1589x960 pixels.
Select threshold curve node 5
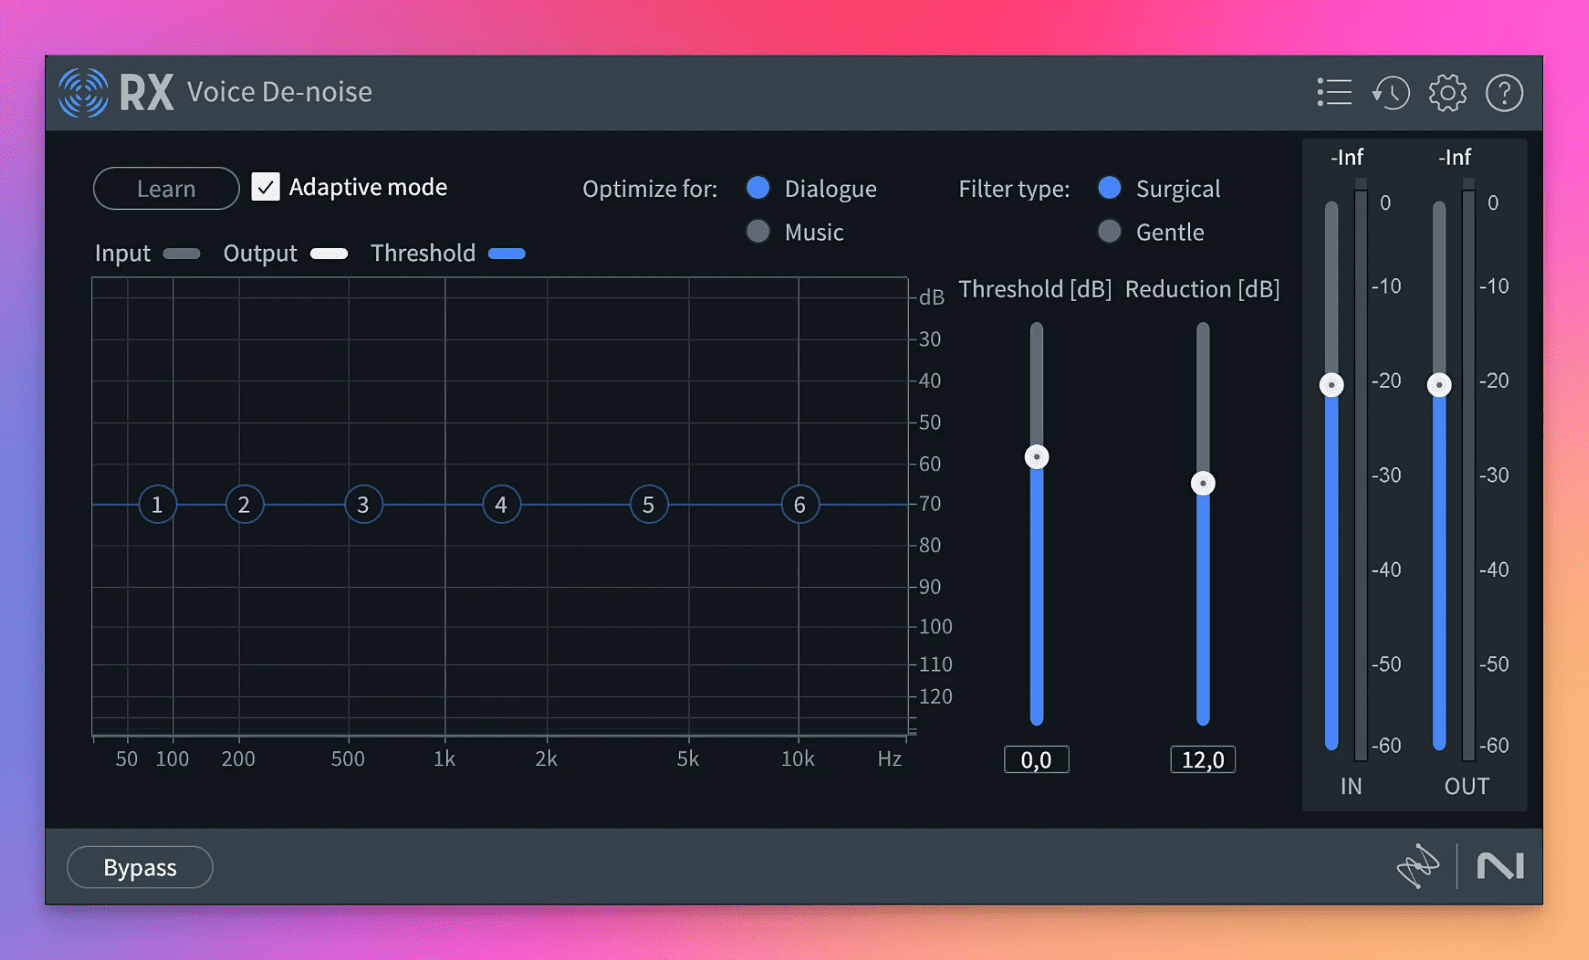click(x=648, y=505)
